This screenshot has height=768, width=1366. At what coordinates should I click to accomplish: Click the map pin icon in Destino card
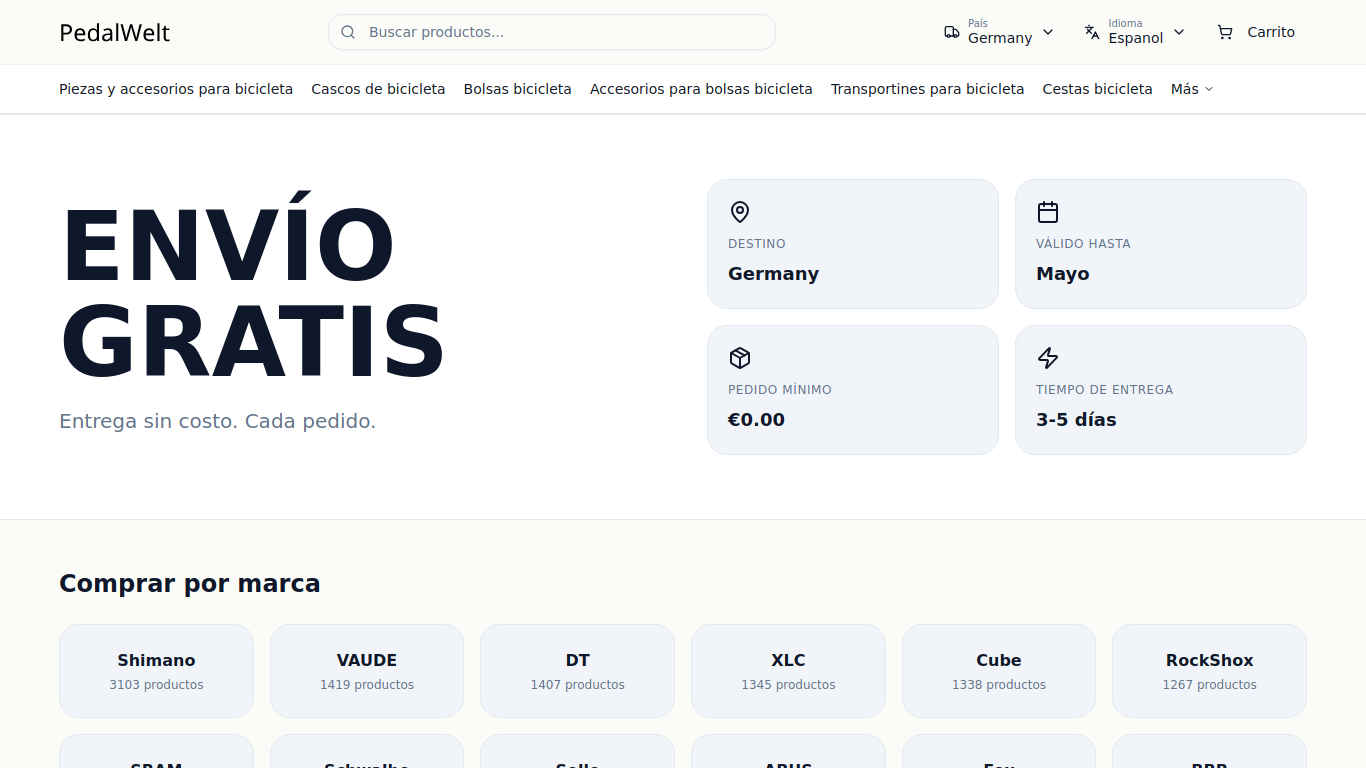[740, 212]
